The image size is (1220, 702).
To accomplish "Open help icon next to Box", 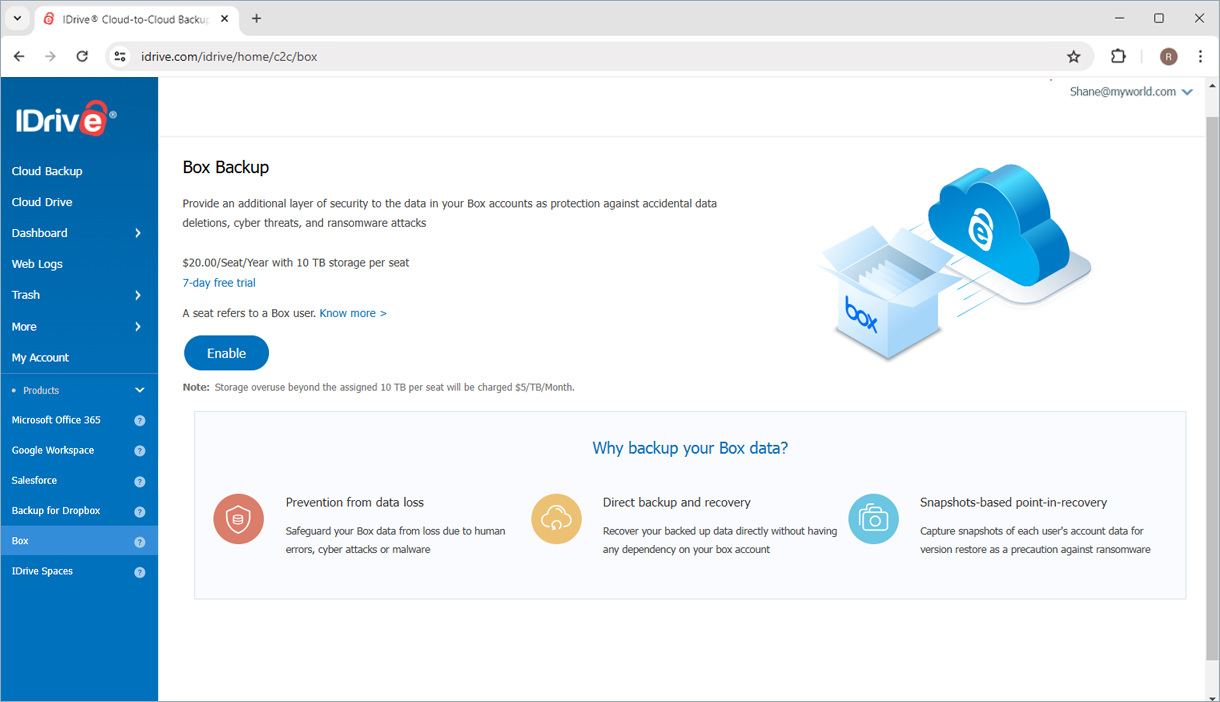I will click(x=140, y=542).
